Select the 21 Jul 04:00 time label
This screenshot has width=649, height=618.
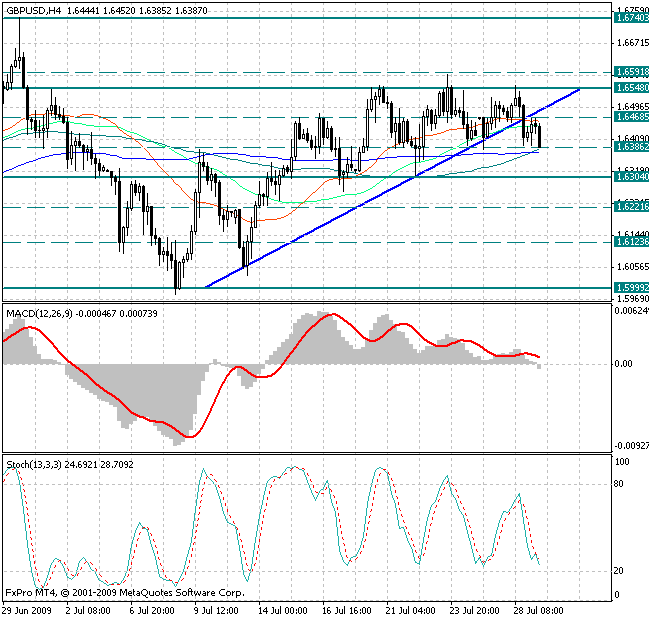411,611
